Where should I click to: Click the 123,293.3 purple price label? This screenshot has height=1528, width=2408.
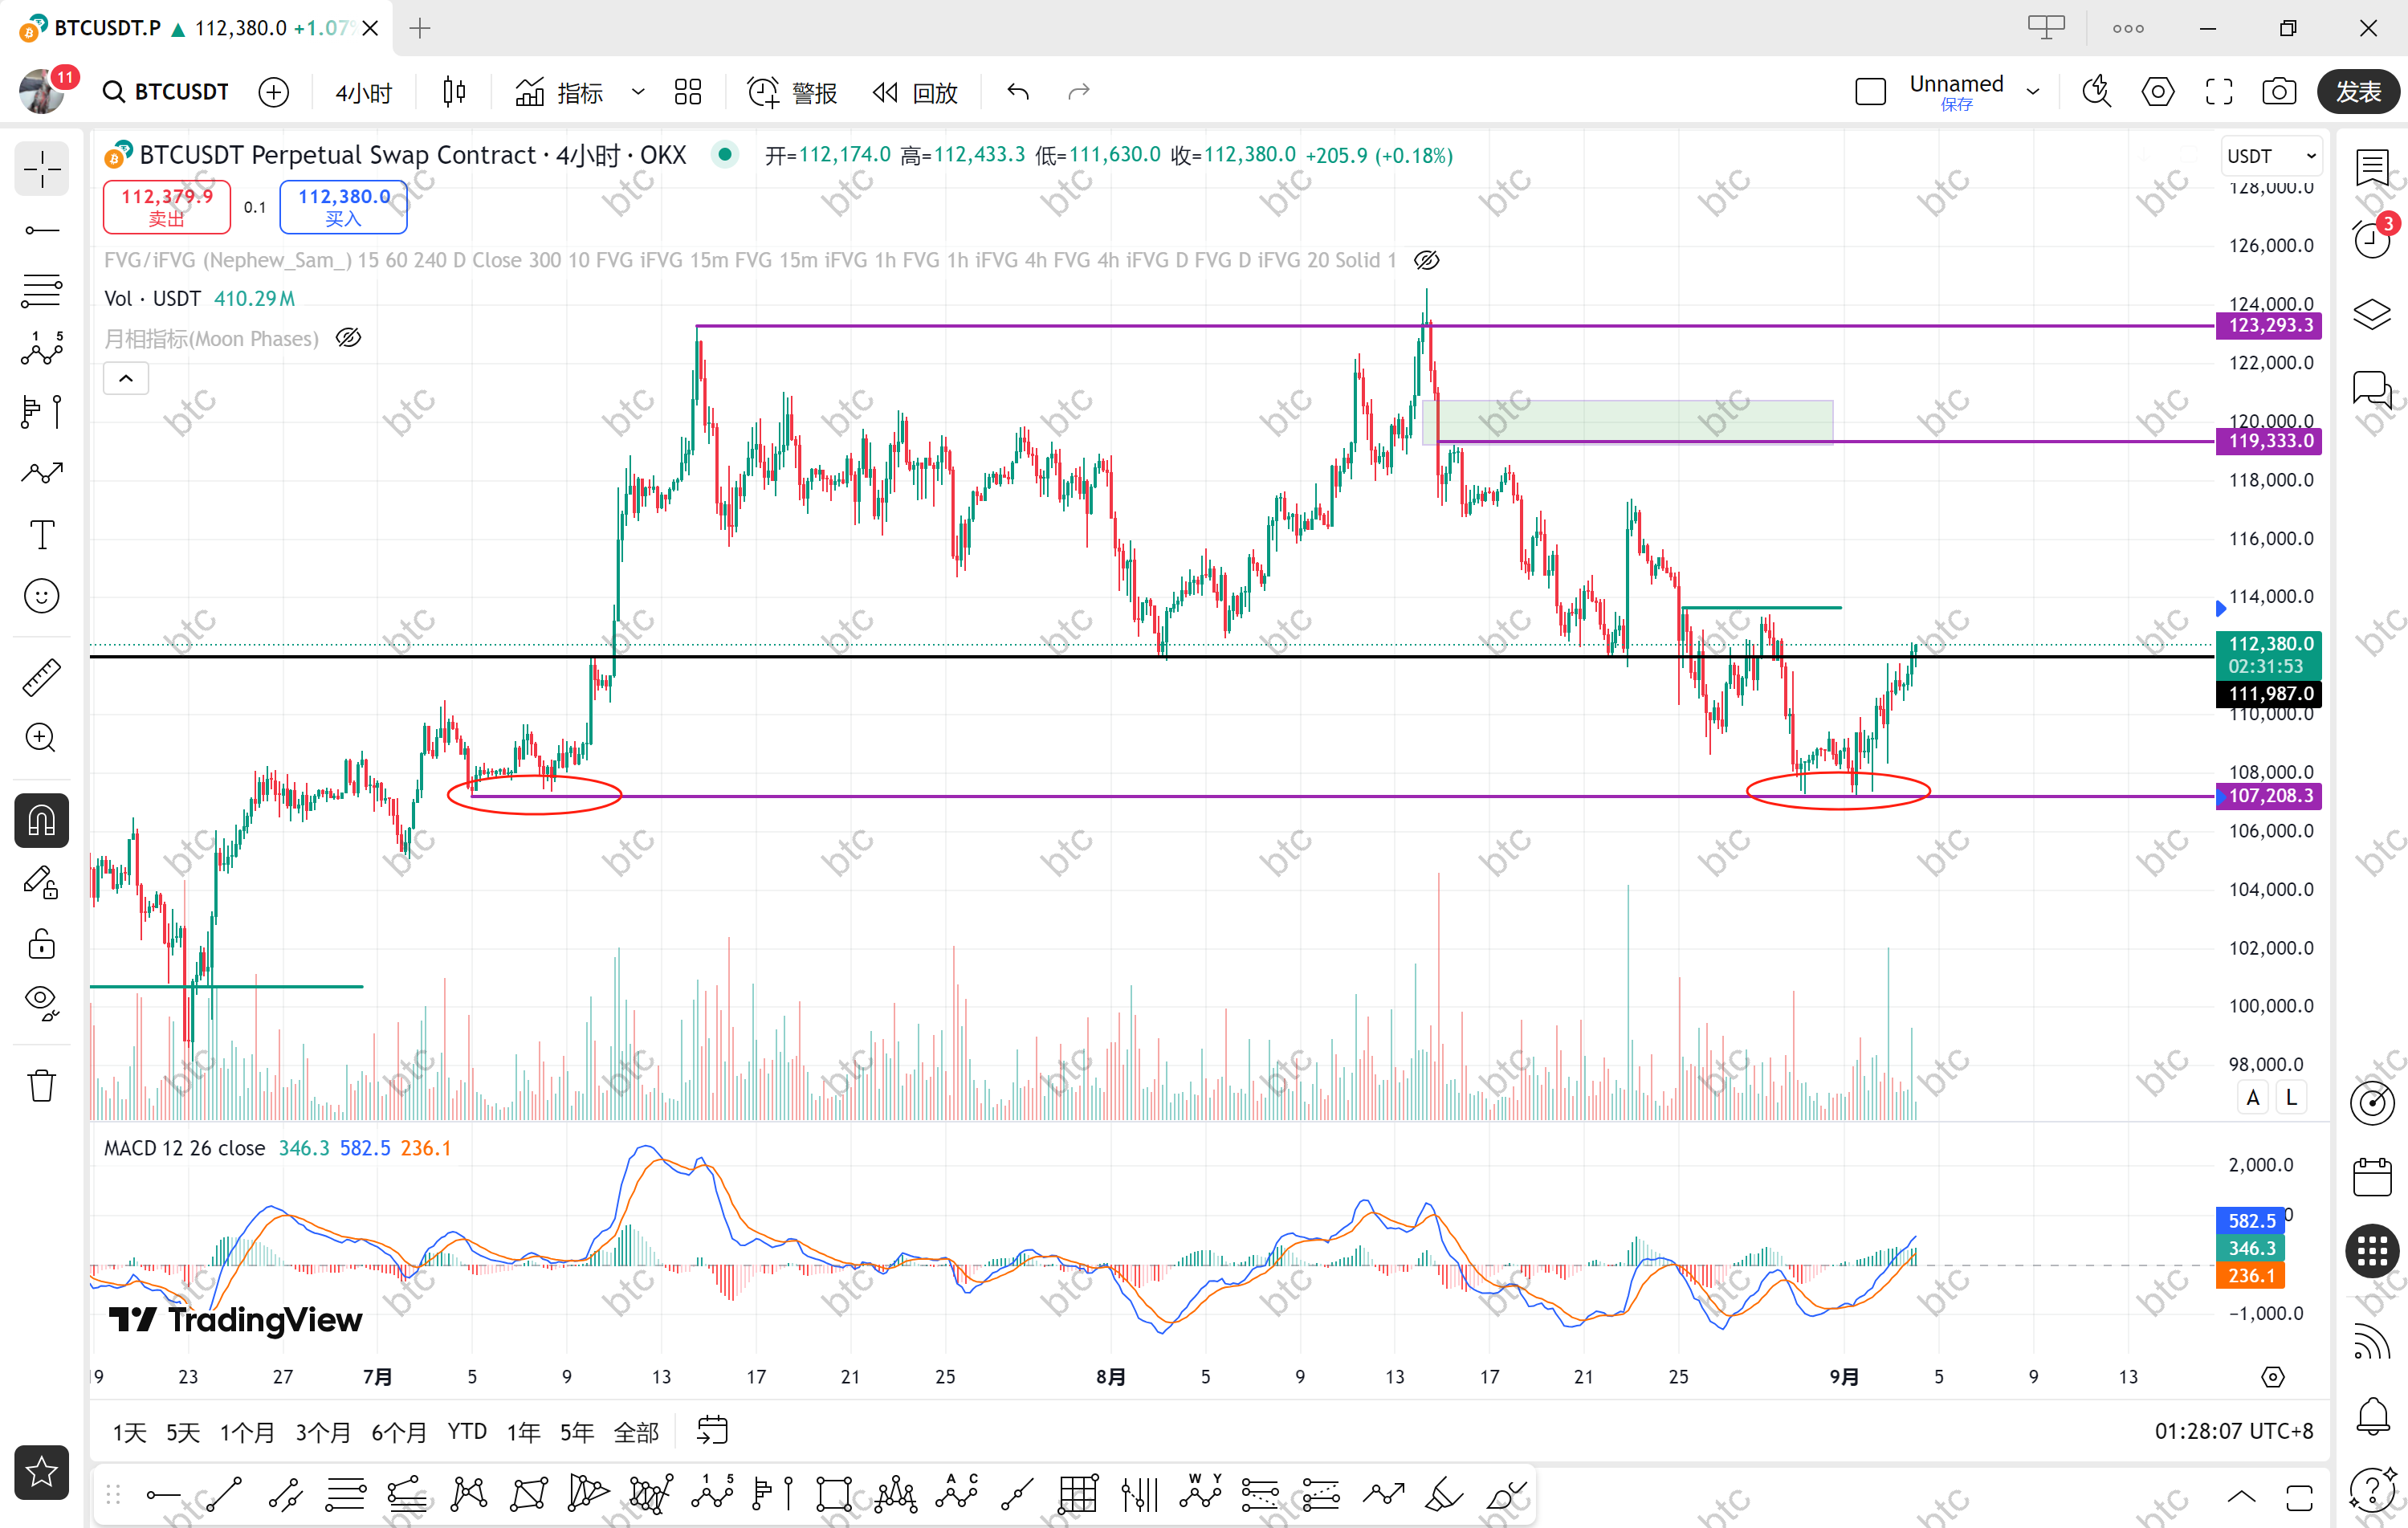point(2268,325)
